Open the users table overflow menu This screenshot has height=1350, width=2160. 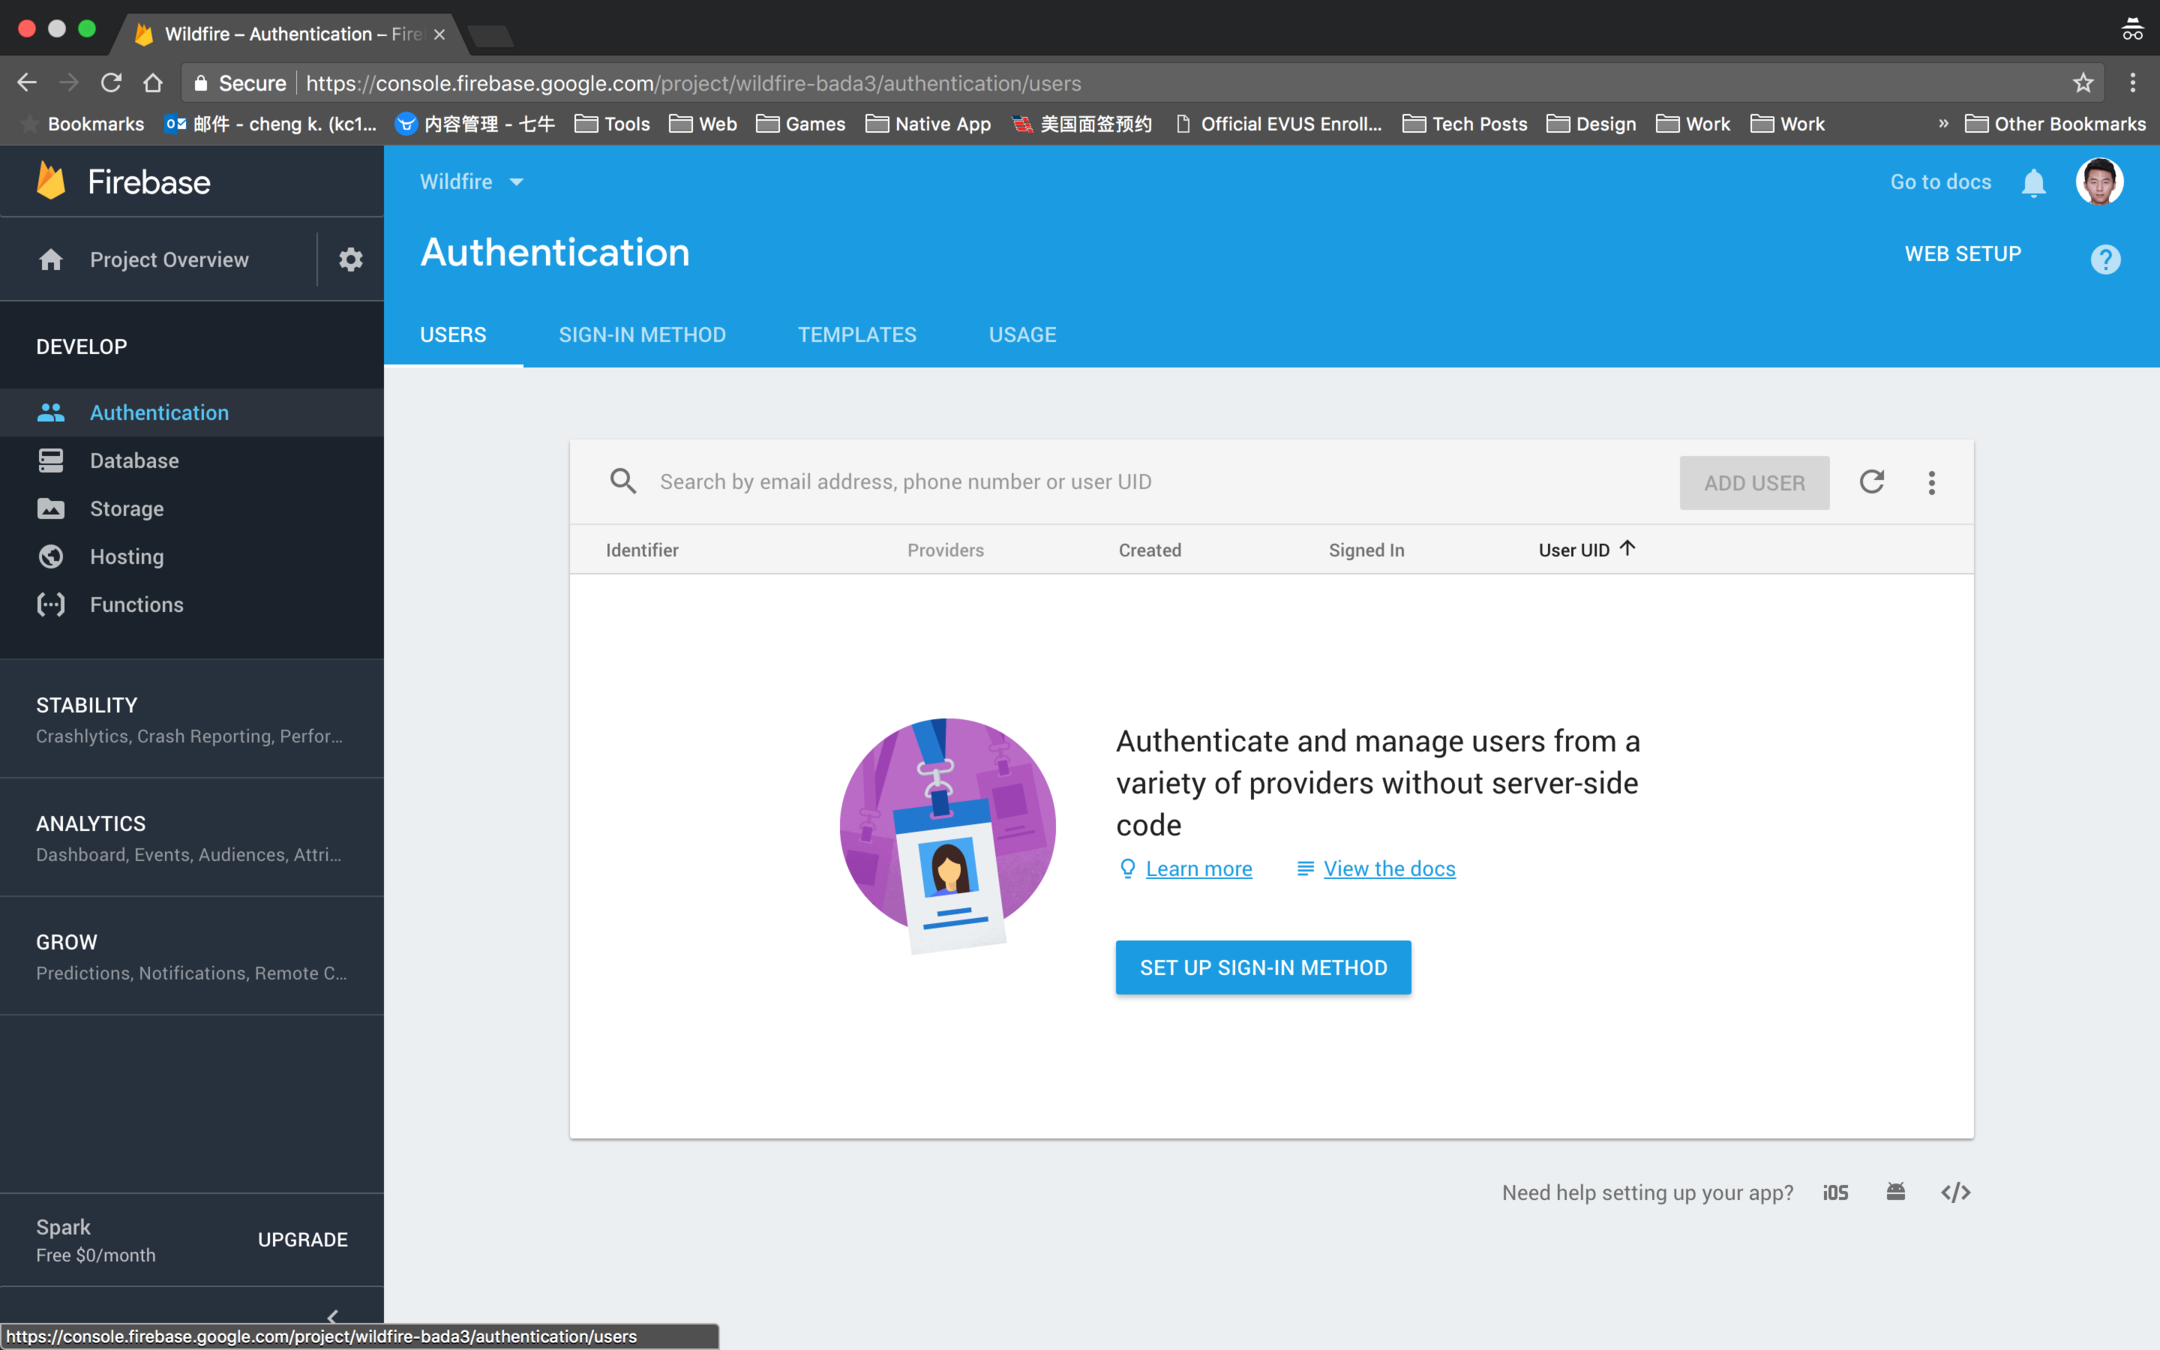1931,483
